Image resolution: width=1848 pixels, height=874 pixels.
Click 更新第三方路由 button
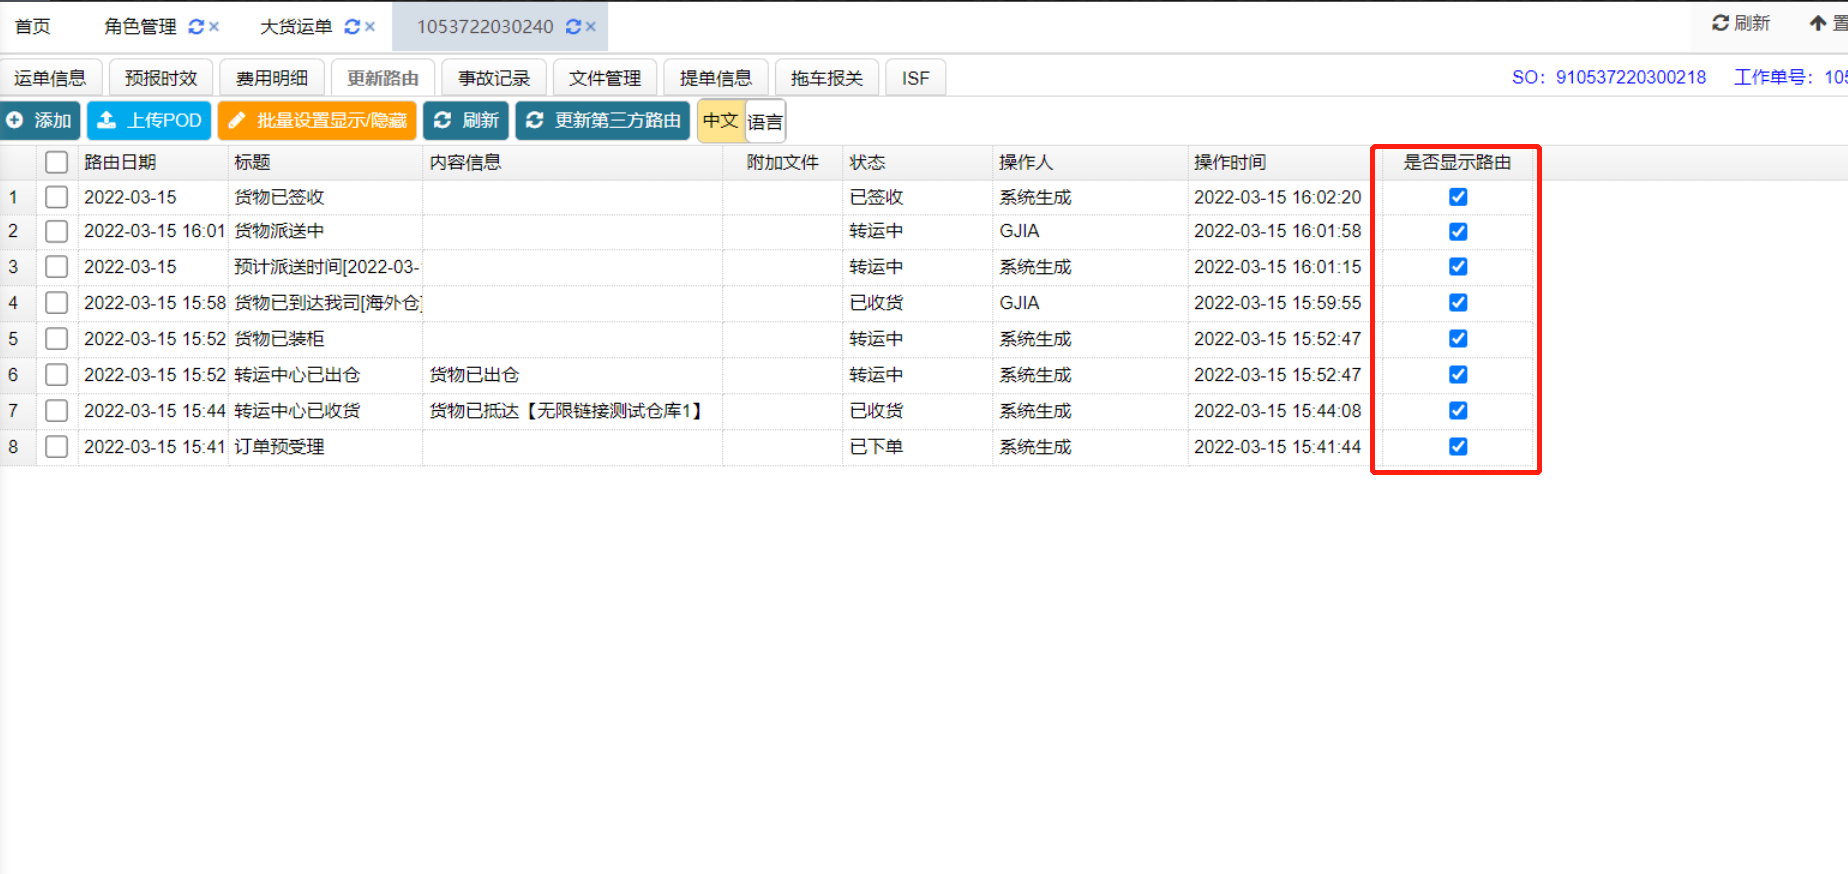tap(603, 121)
